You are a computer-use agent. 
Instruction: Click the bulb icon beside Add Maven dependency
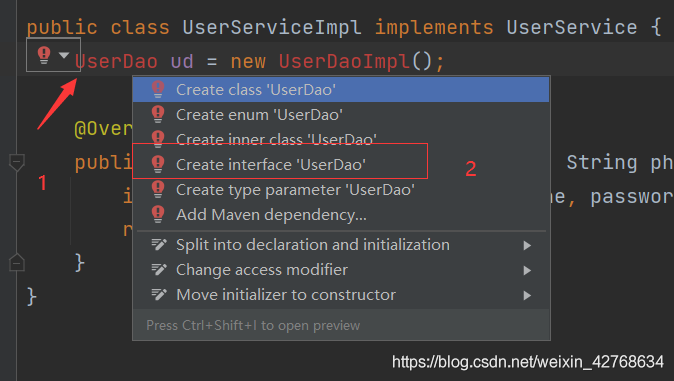pos(158,214)
